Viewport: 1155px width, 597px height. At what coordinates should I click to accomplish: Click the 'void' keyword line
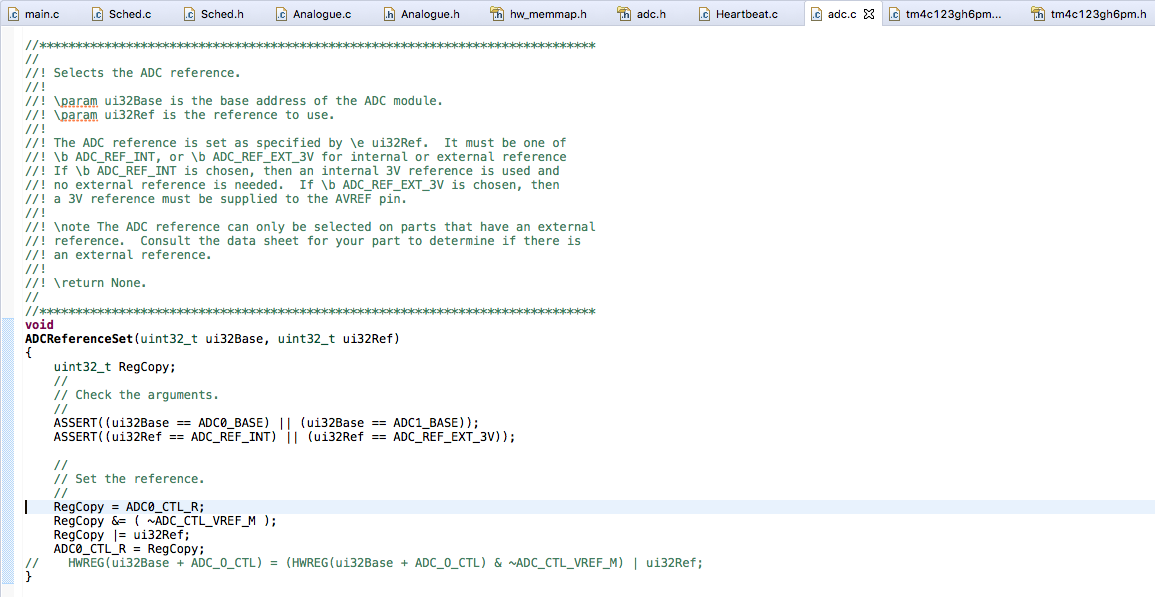tap(39, 325)
